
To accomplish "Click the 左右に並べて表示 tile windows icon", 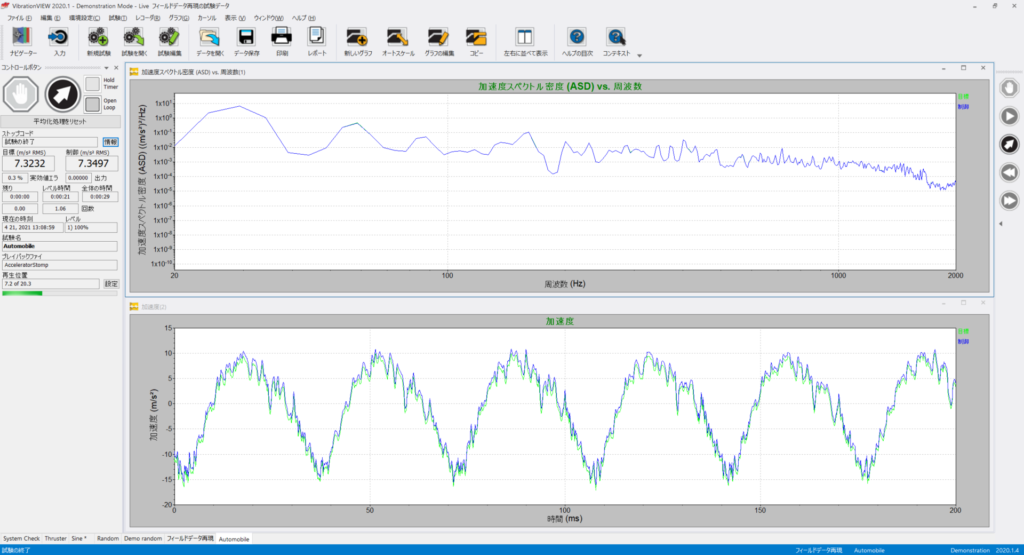I will tap(525, 41).
